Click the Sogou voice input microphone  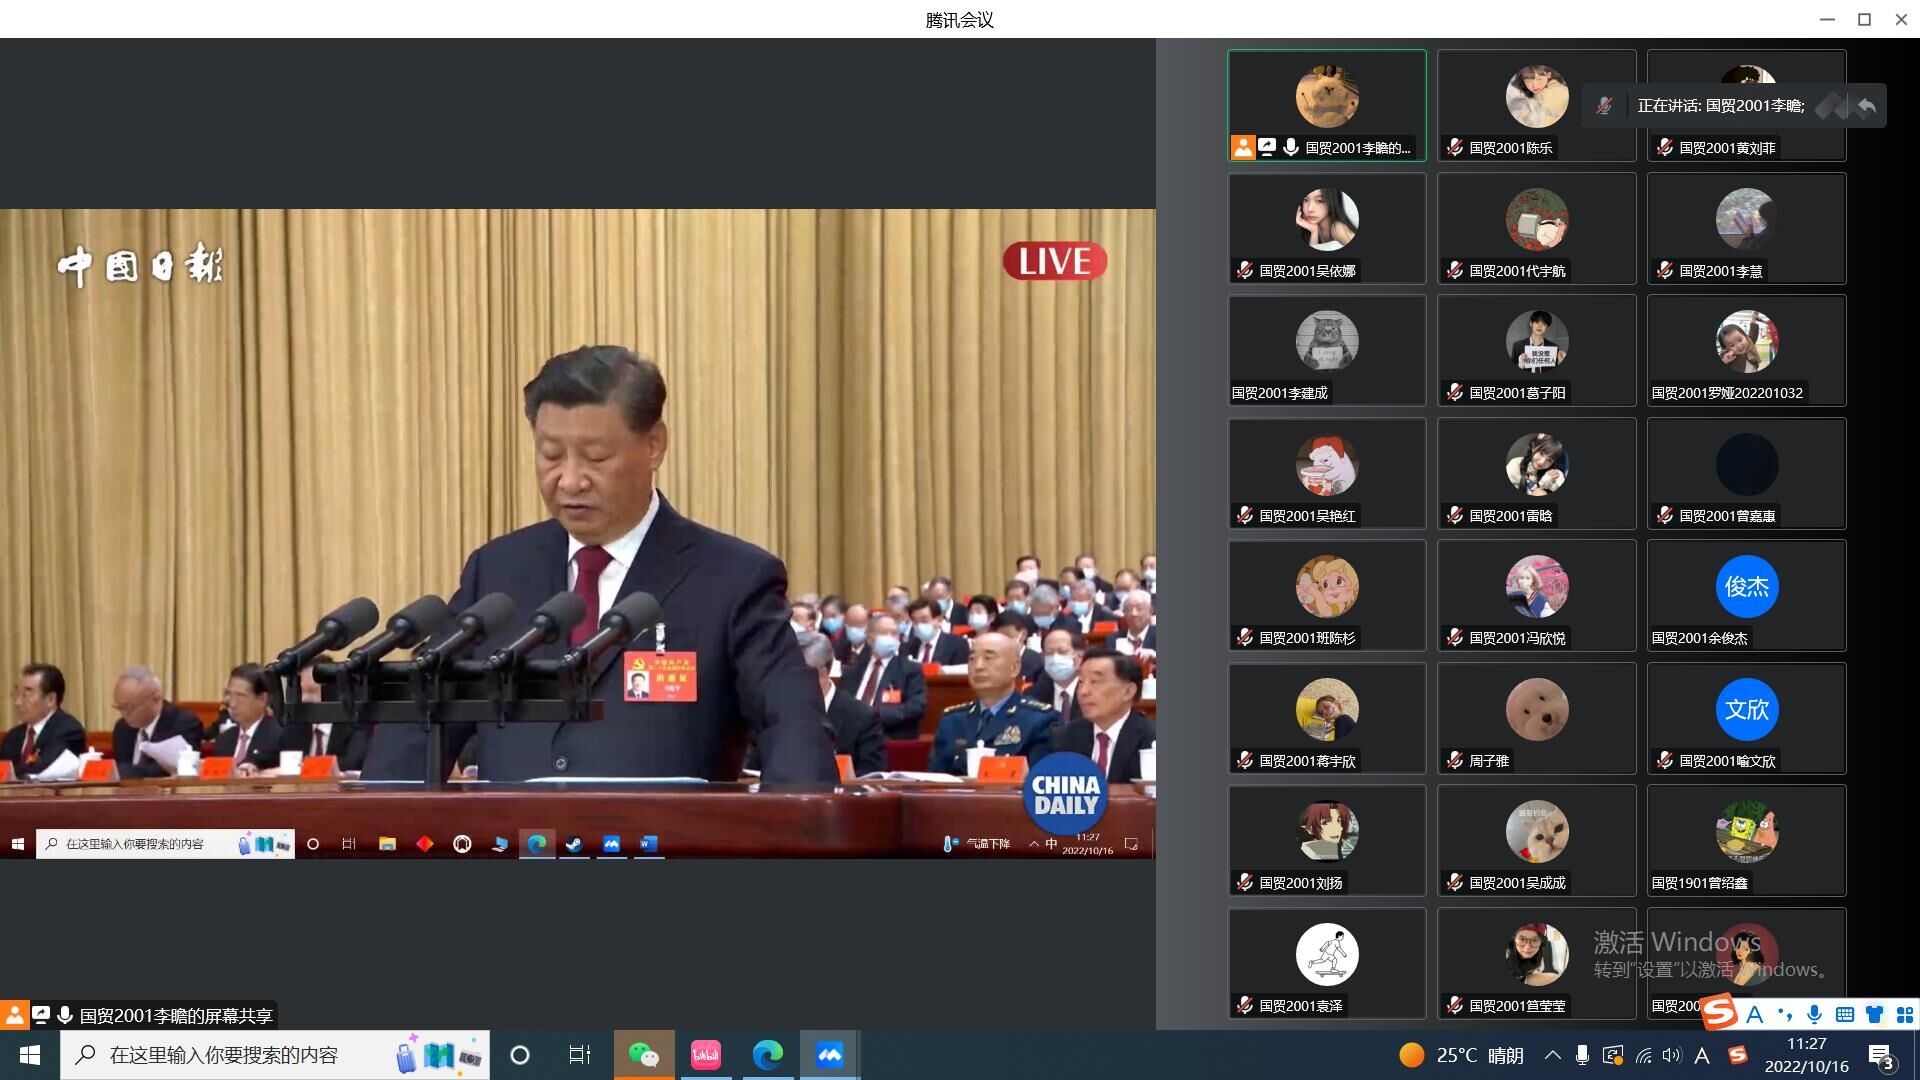click(x=1814, y=1015)
